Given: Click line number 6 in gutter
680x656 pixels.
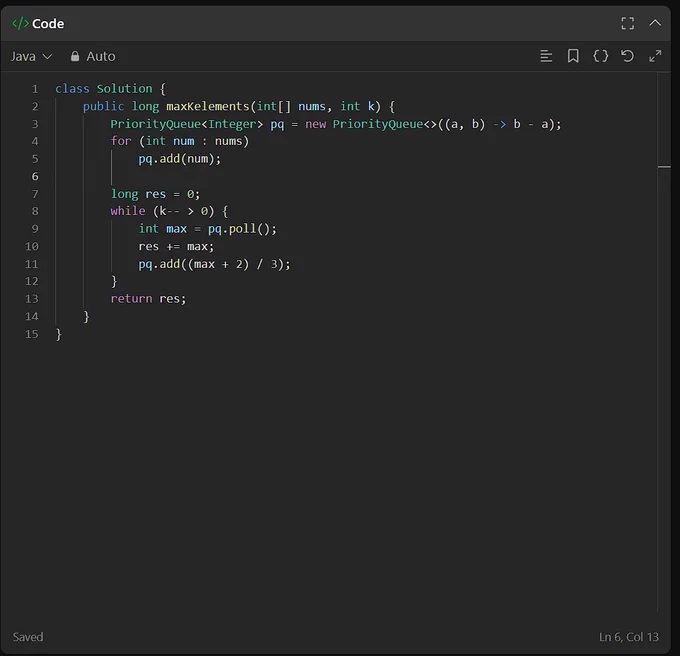Looking at the screenshot, I should click(x=35, y=176).
